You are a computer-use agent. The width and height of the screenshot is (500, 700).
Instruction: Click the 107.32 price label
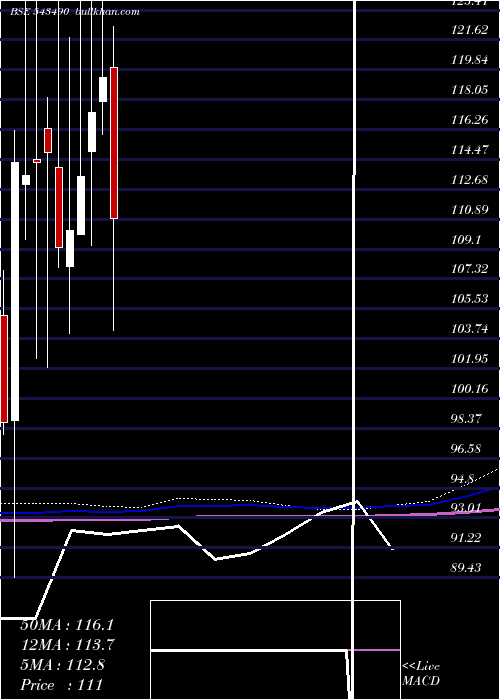469,269
